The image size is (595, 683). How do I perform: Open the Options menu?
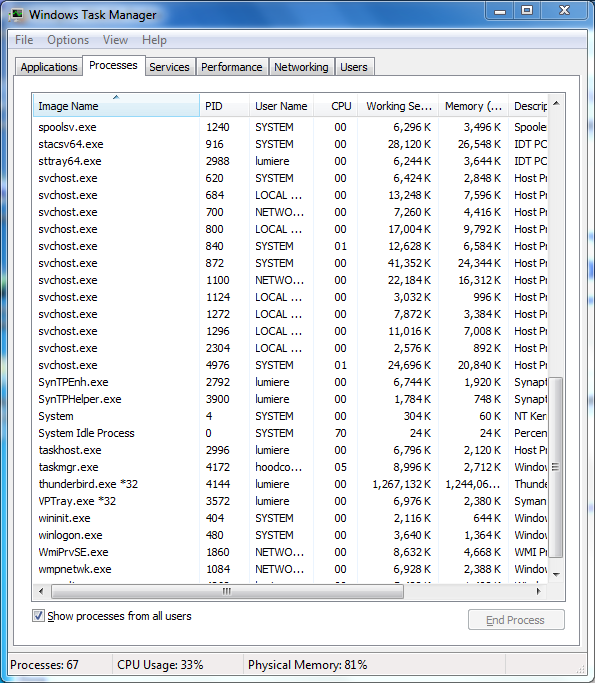tap(68, 40)
